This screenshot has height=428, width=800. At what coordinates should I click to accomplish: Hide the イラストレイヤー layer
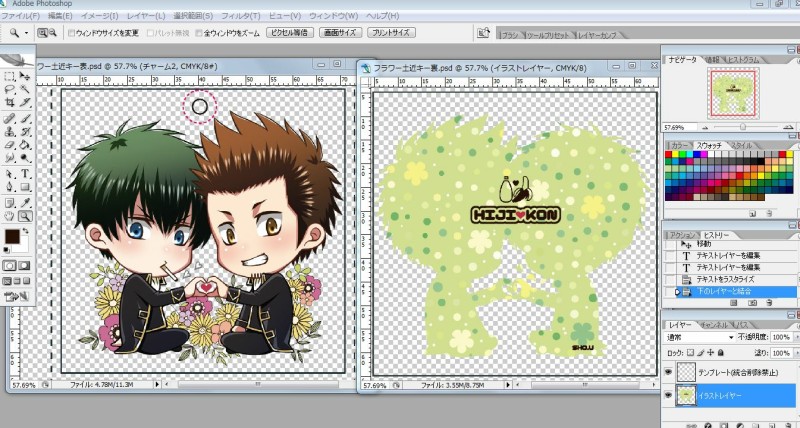668,395
